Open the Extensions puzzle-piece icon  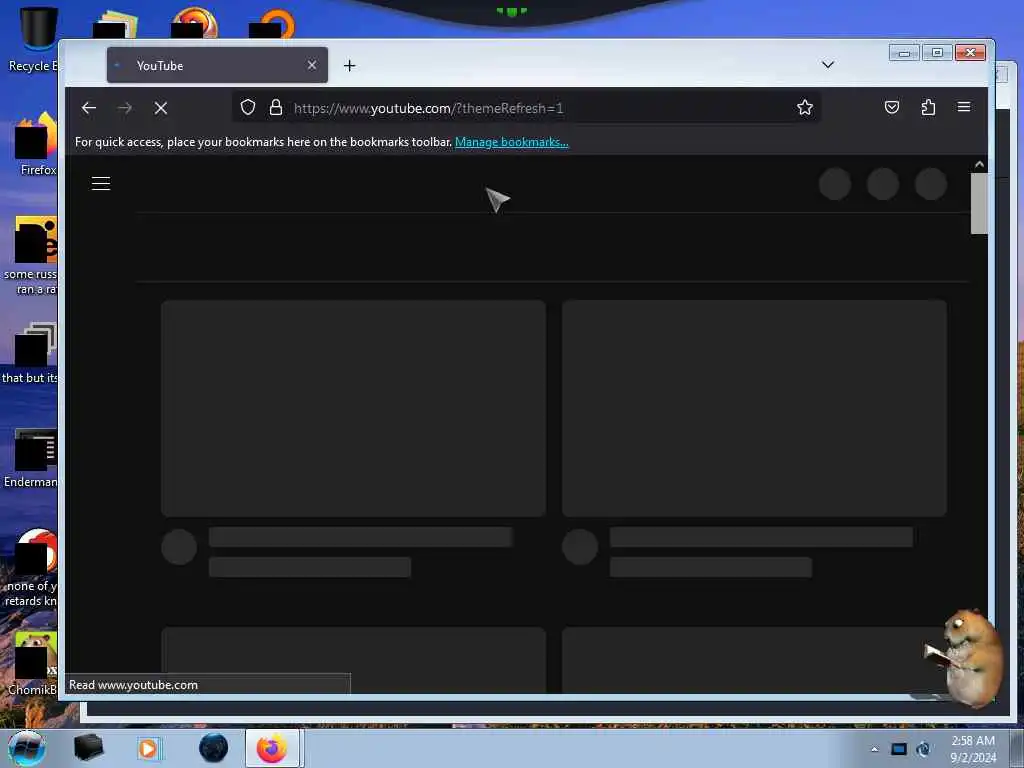click(928, 107)
